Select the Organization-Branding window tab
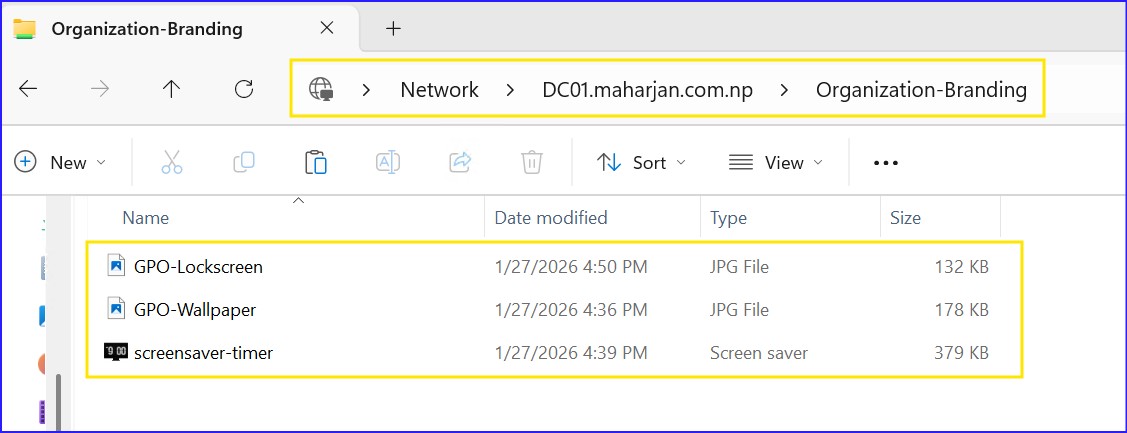 click(147, 29)
